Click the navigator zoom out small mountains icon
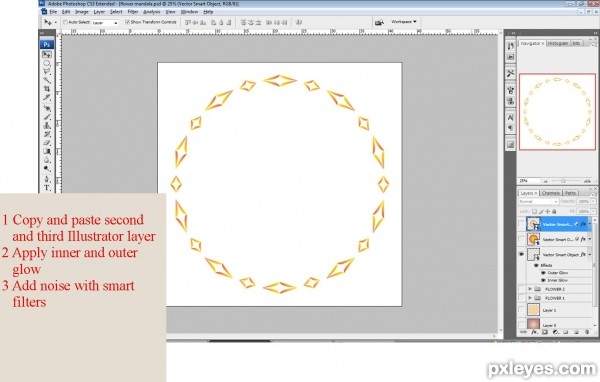This screenshot has width=600, height=382. [x=546, y=181]
